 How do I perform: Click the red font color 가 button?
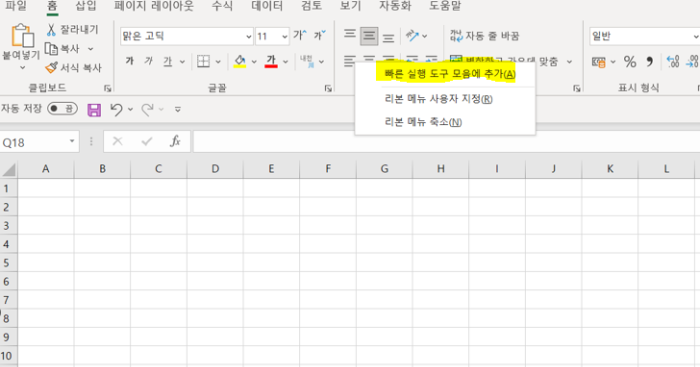[271, 61]
